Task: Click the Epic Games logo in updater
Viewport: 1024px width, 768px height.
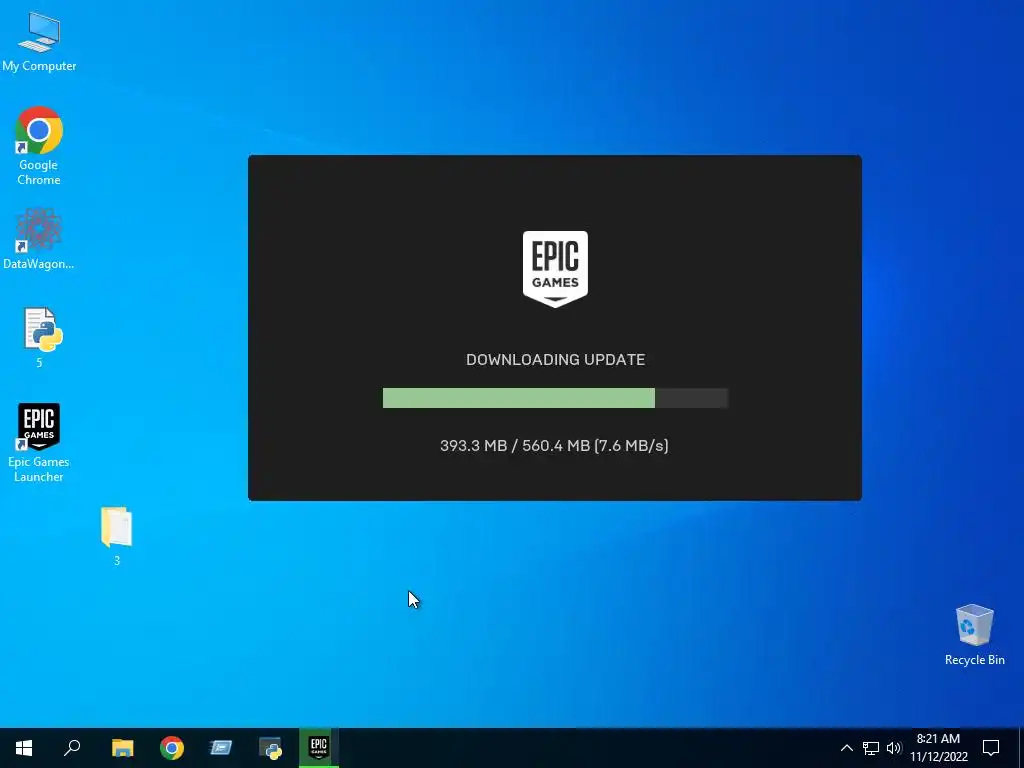Action: click(x=555, y=268)
